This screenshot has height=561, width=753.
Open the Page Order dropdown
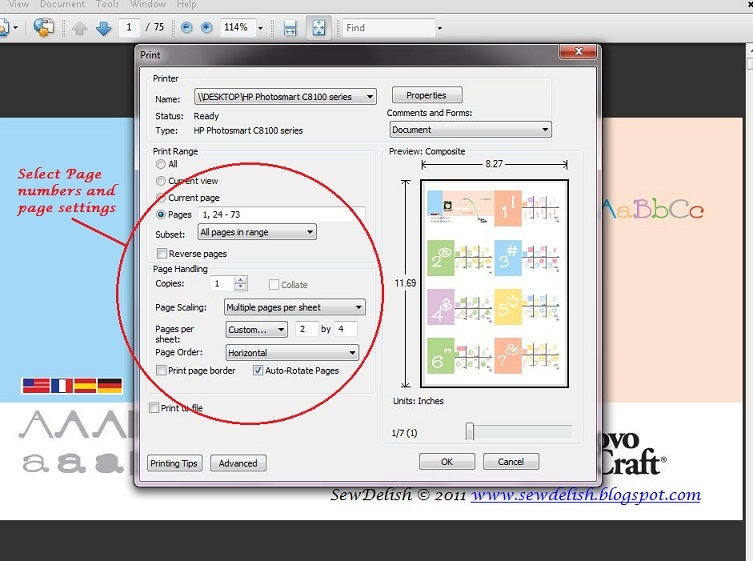click(x=292, y=353)
